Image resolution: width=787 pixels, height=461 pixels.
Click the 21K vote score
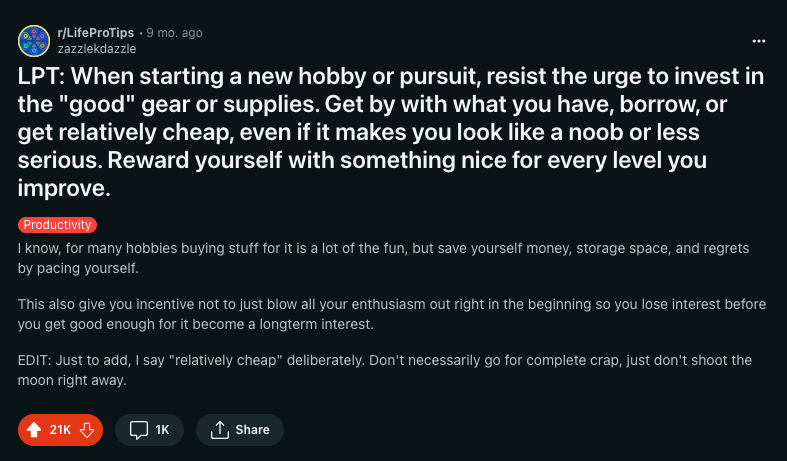pos(60,430)
